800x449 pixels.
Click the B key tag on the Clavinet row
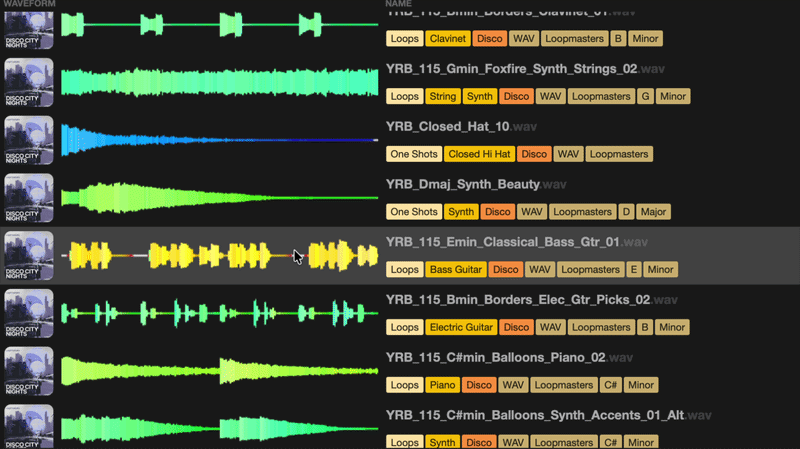(618, 39)
